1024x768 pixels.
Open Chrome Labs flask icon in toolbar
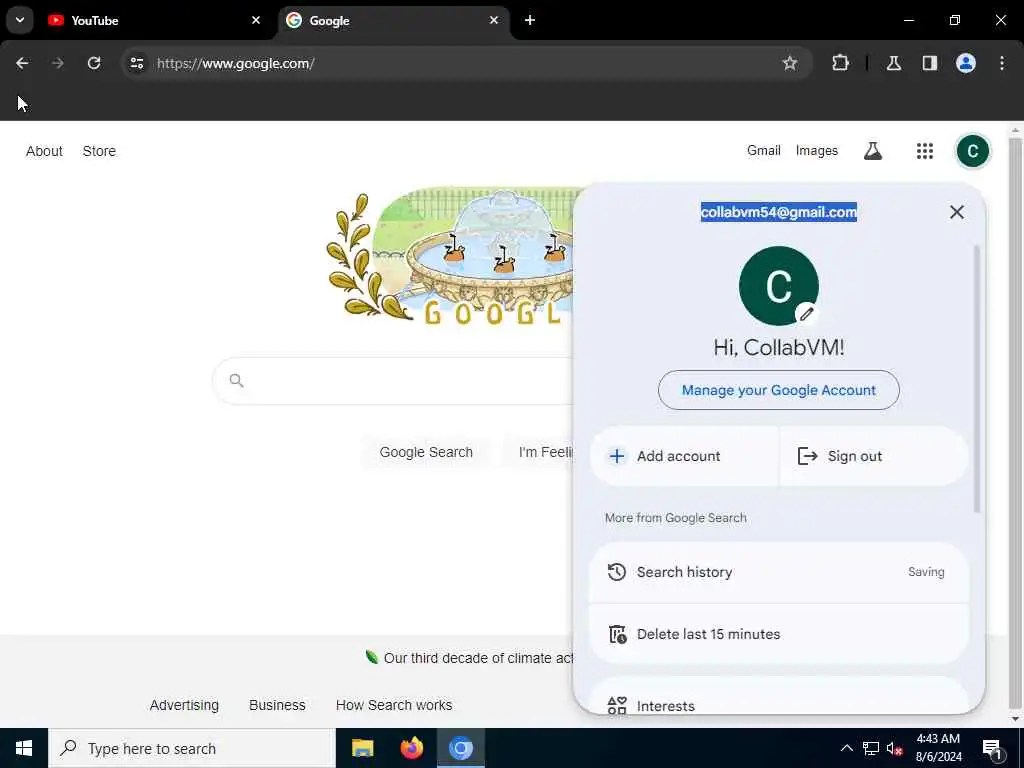pyautogui.click(x=893, y=63)
